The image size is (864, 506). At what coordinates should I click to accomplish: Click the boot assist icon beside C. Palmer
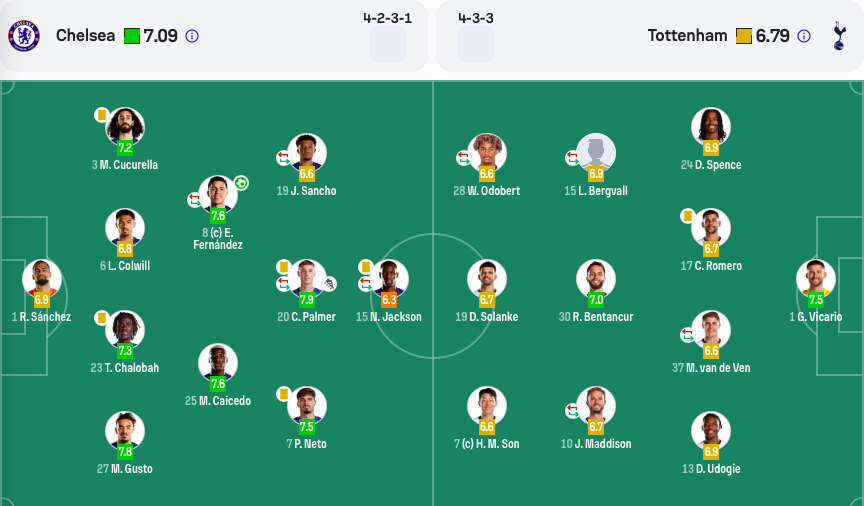click(x=329, y=284)
